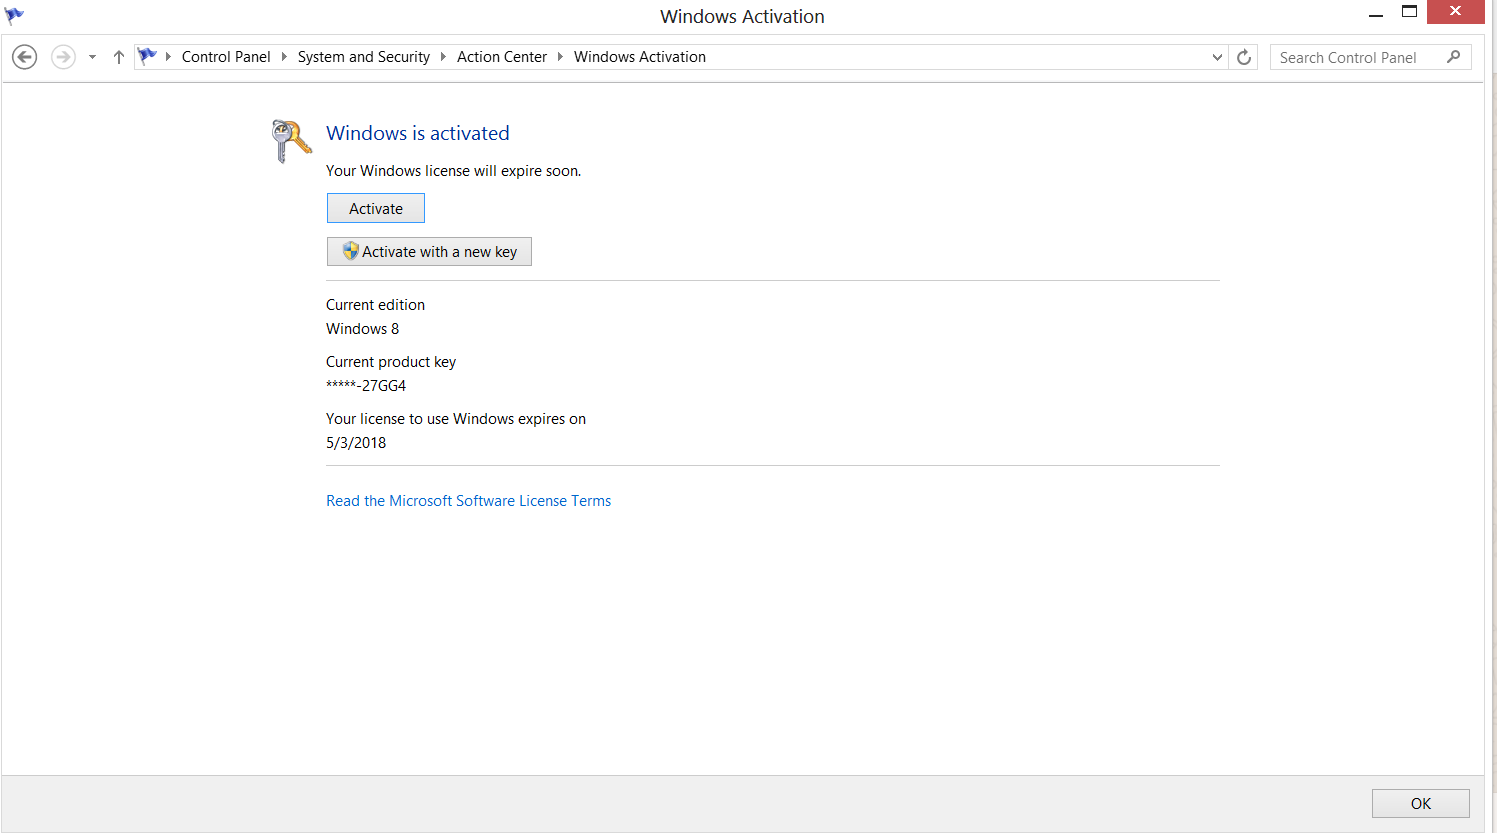This screenshot has height=833, width=1497.
Task: Select Windows Activation breadcrumb
Action: coord(640,57)
